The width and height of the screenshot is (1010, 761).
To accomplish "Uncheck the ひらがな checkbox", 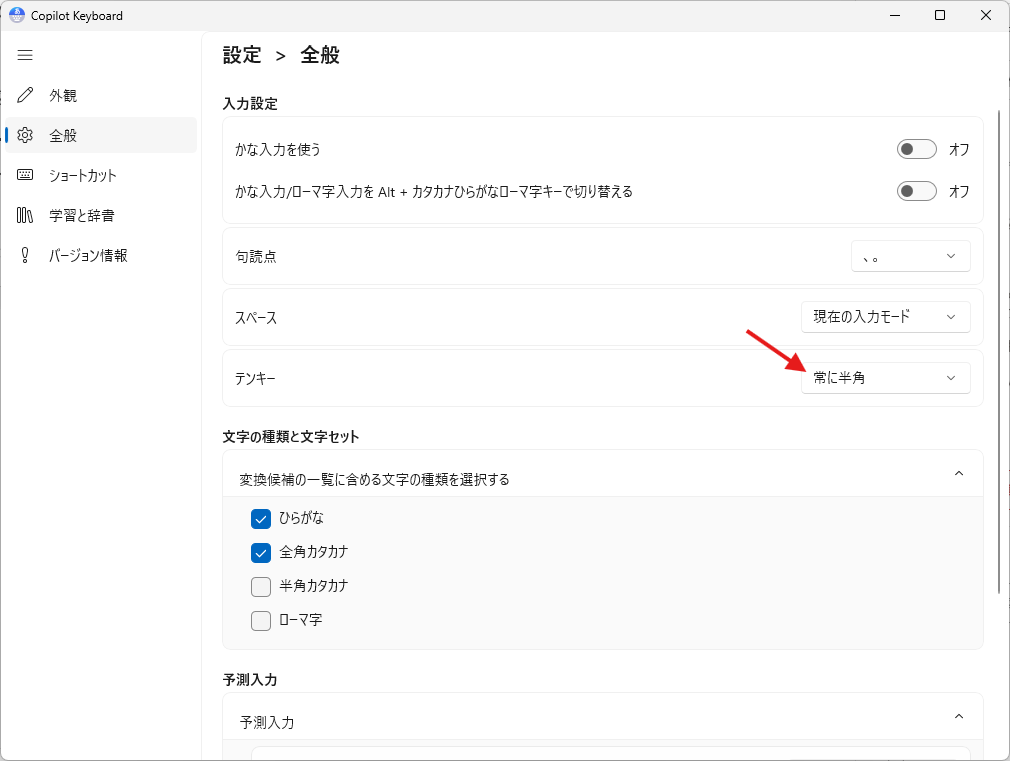I will 261,519.
